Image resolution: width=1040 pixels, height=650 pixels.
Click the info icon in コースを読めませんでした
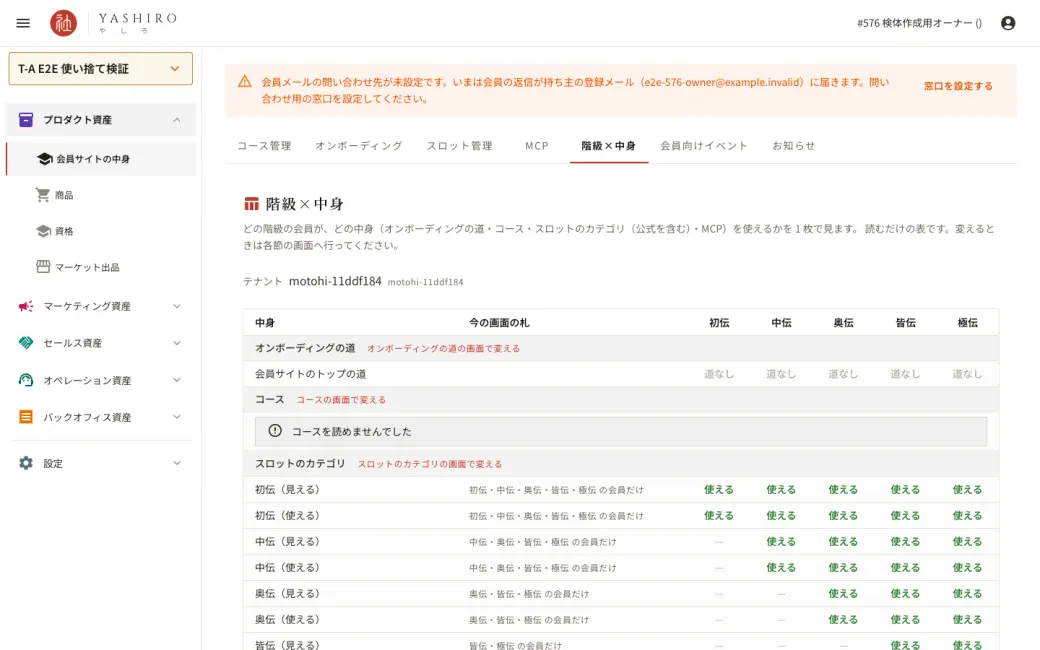click(x=275, y=430)
